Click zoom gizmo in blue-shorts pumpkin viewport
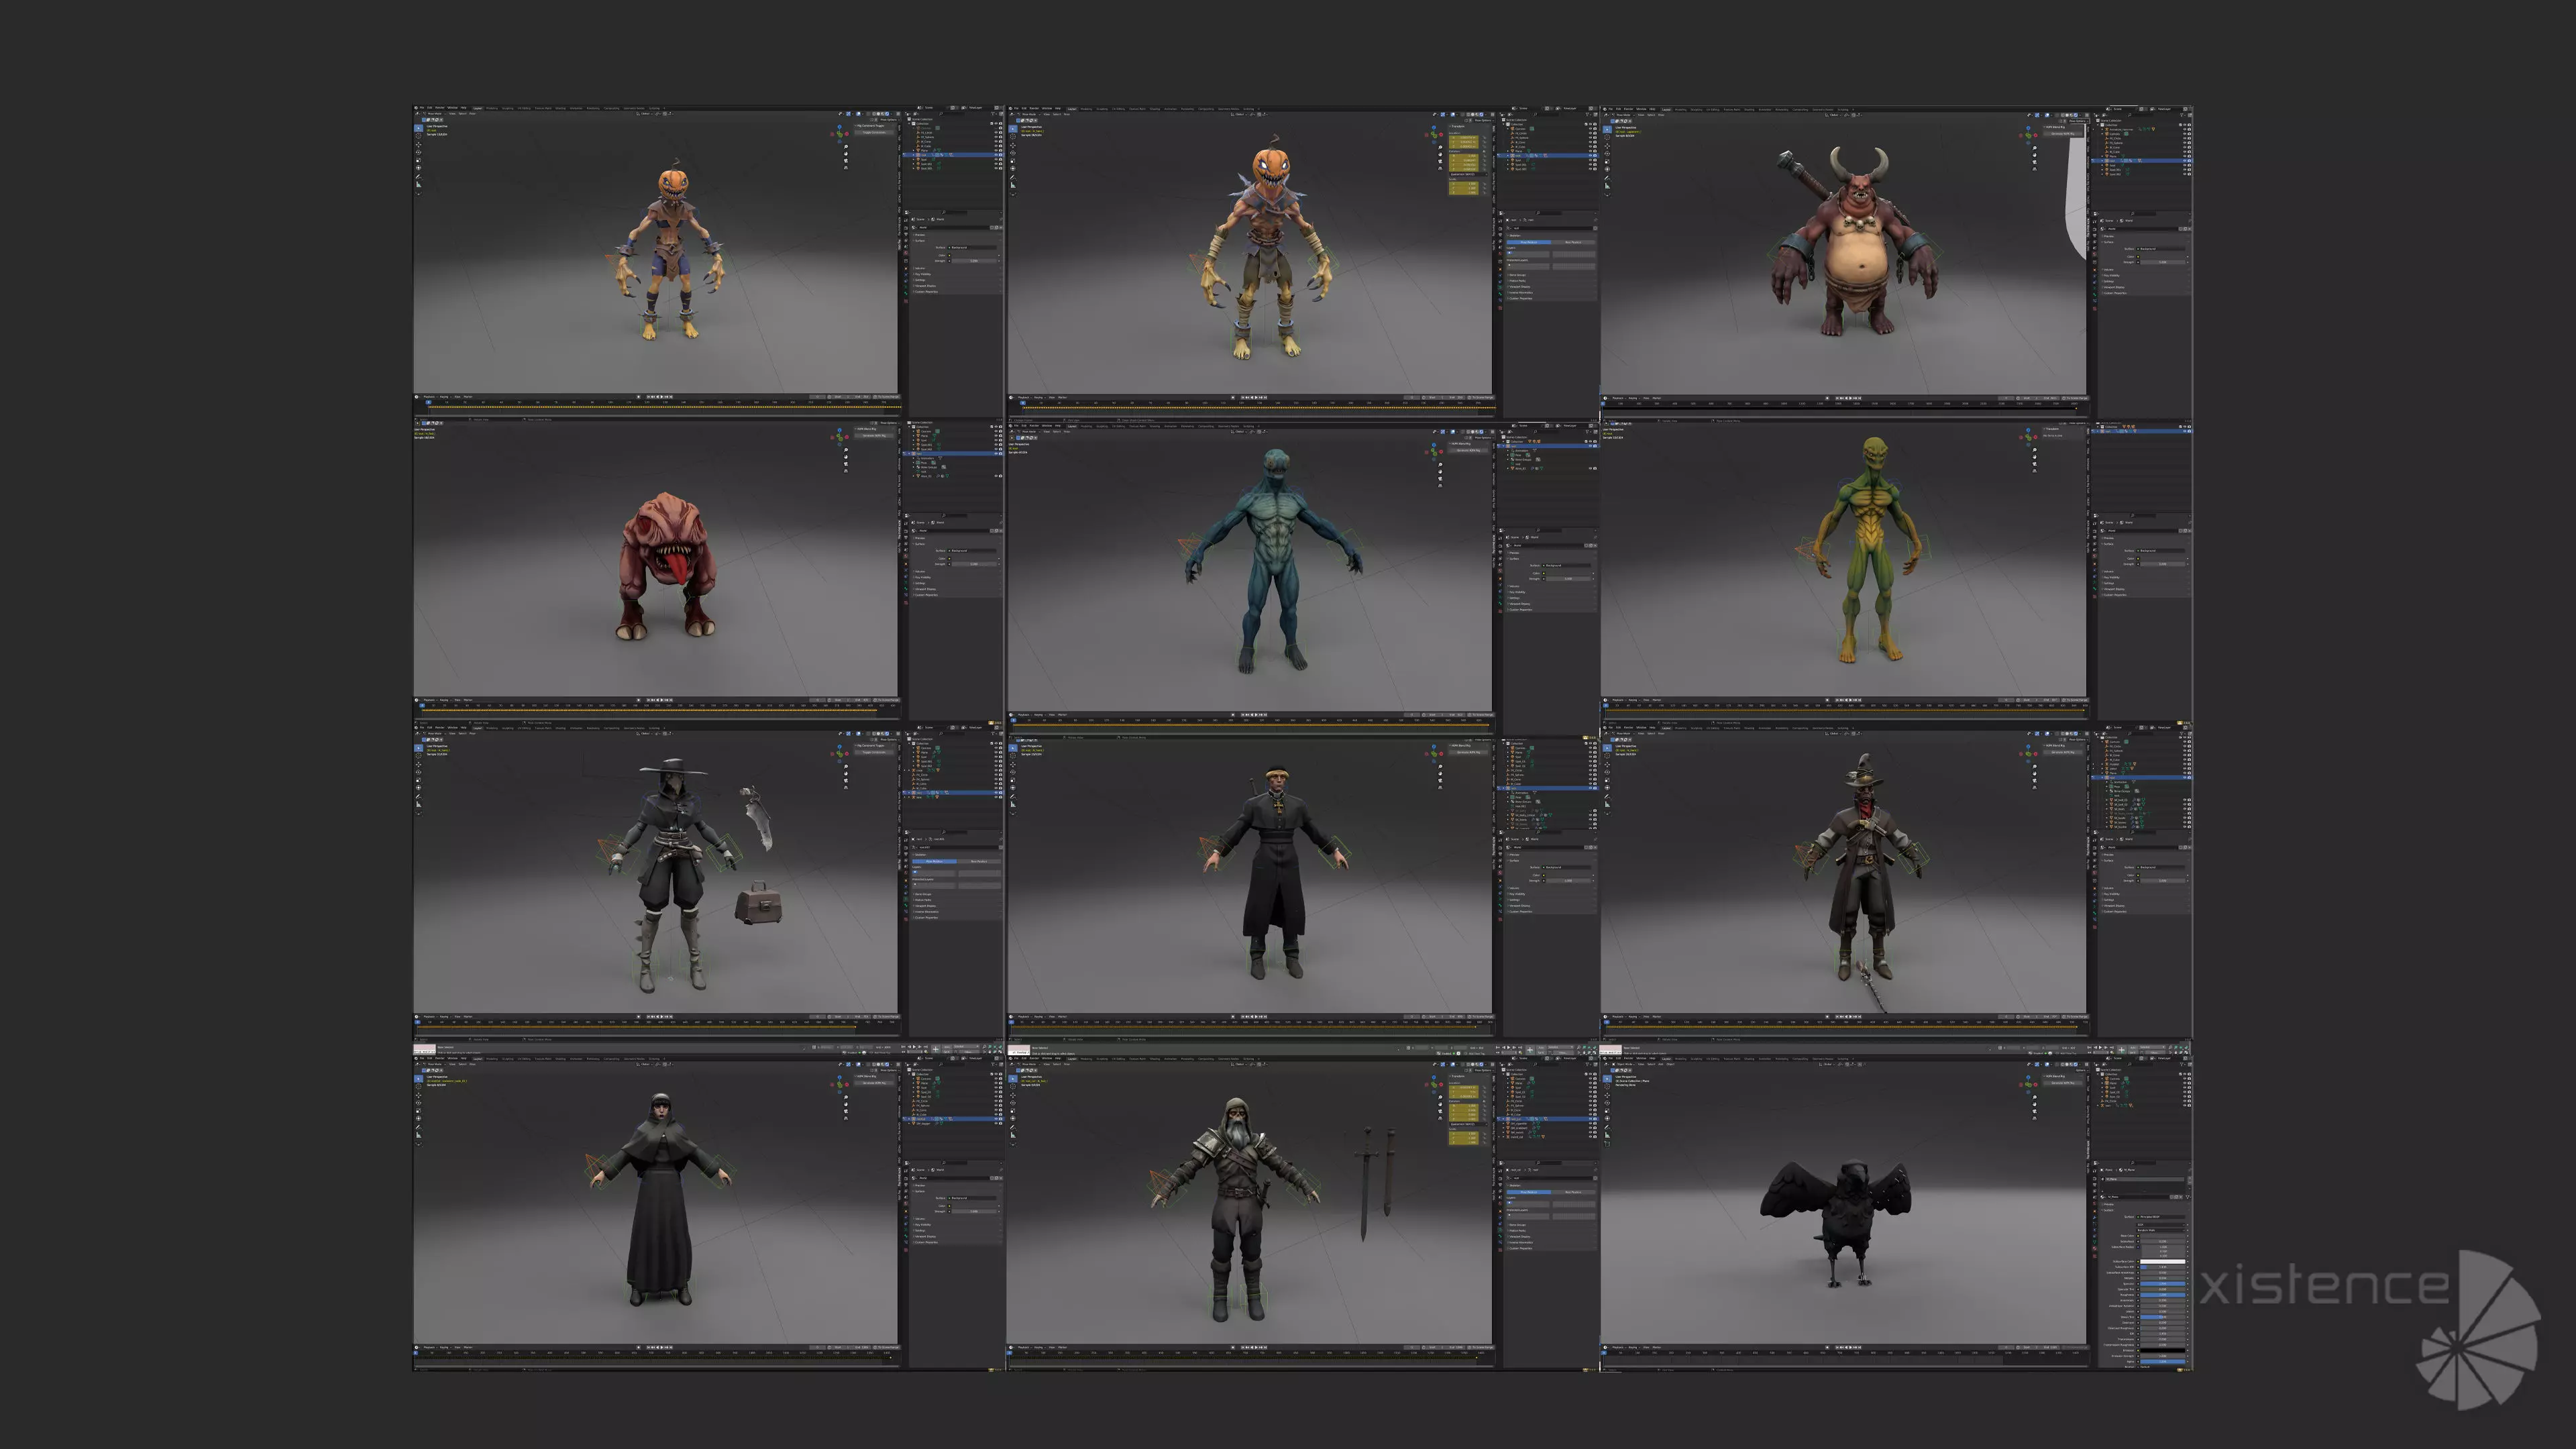 tap(846, 147)
